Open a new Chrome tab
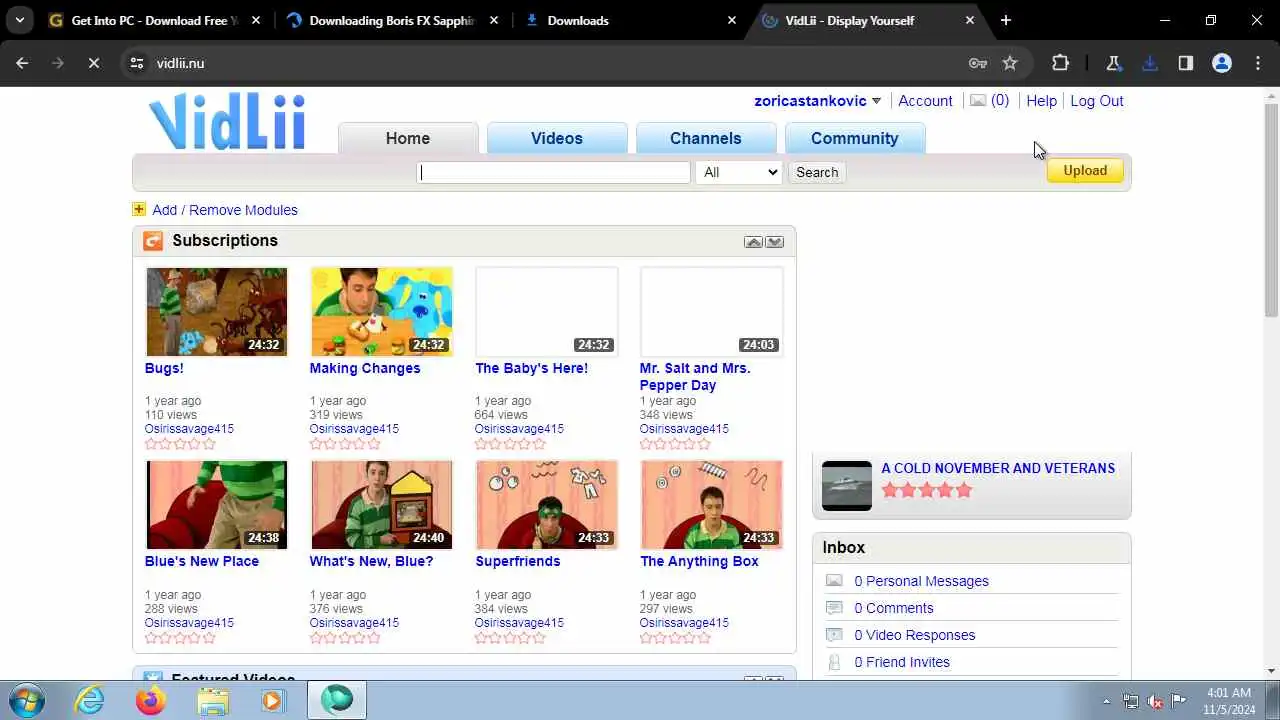Viewport: 1280px width, 720px height. tap(1006, 20)
